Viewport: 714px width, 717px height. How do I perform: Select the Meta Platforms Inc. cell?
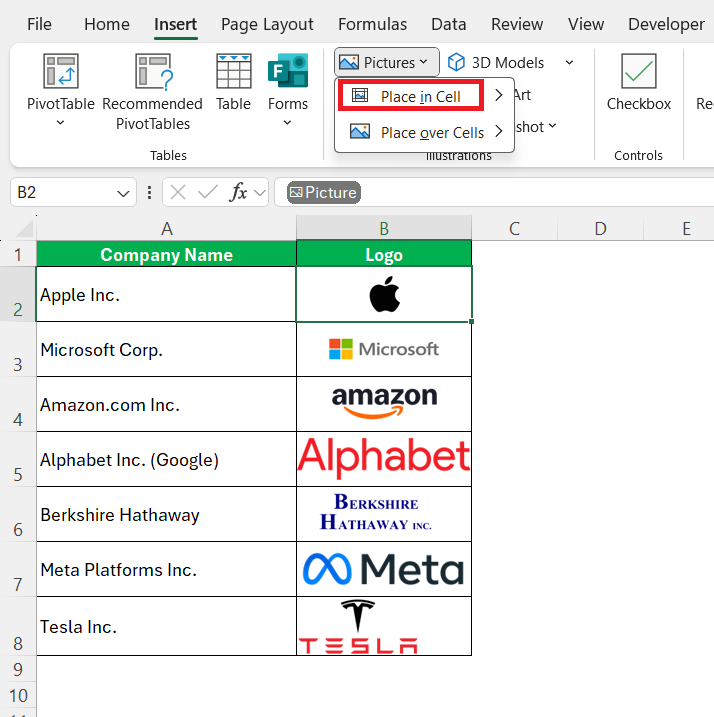click(x=166, y=569)
